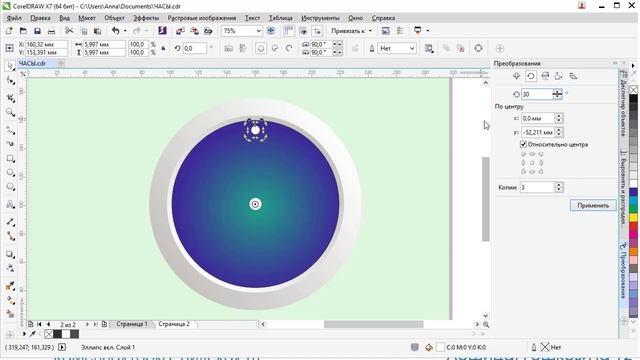Open the 'Таблица' menu
The width and height of the screenshot is (640, 360).
coord(281,18)
